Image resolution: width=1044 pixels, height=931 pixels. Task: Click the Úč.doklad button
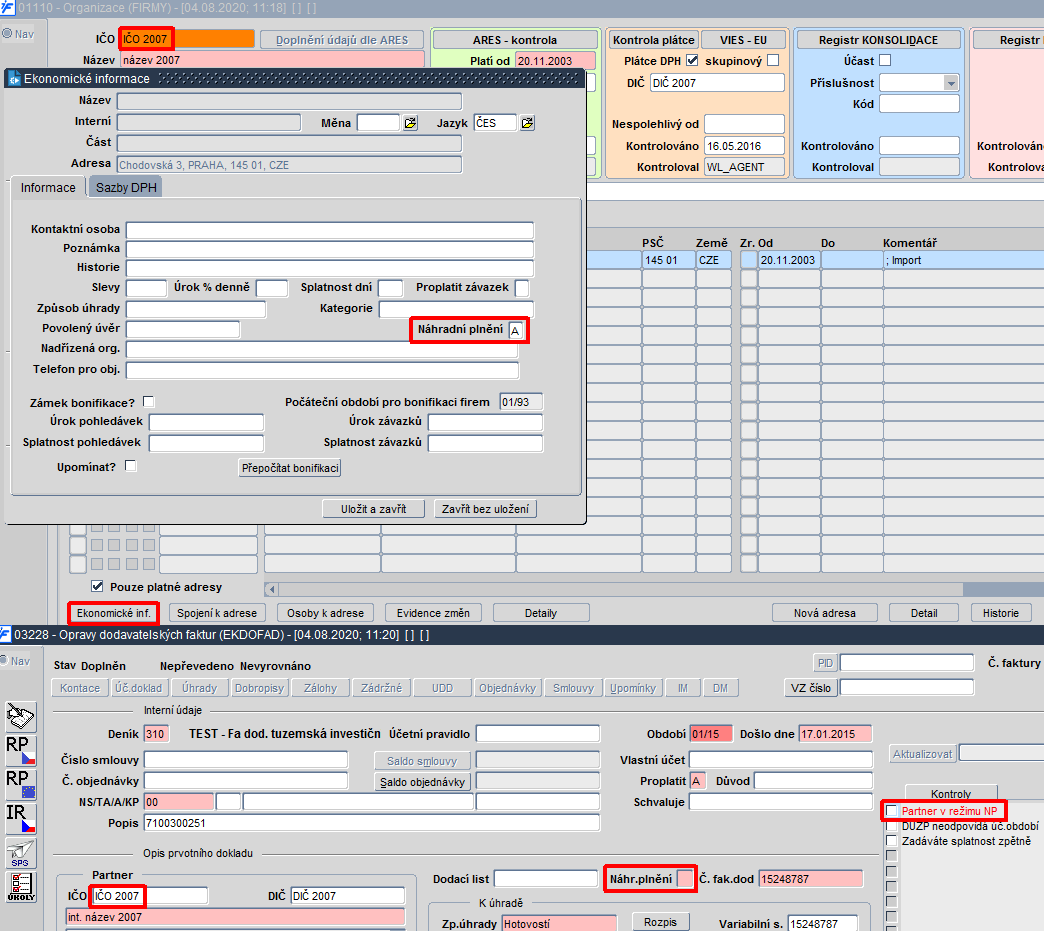click(138, 688)
